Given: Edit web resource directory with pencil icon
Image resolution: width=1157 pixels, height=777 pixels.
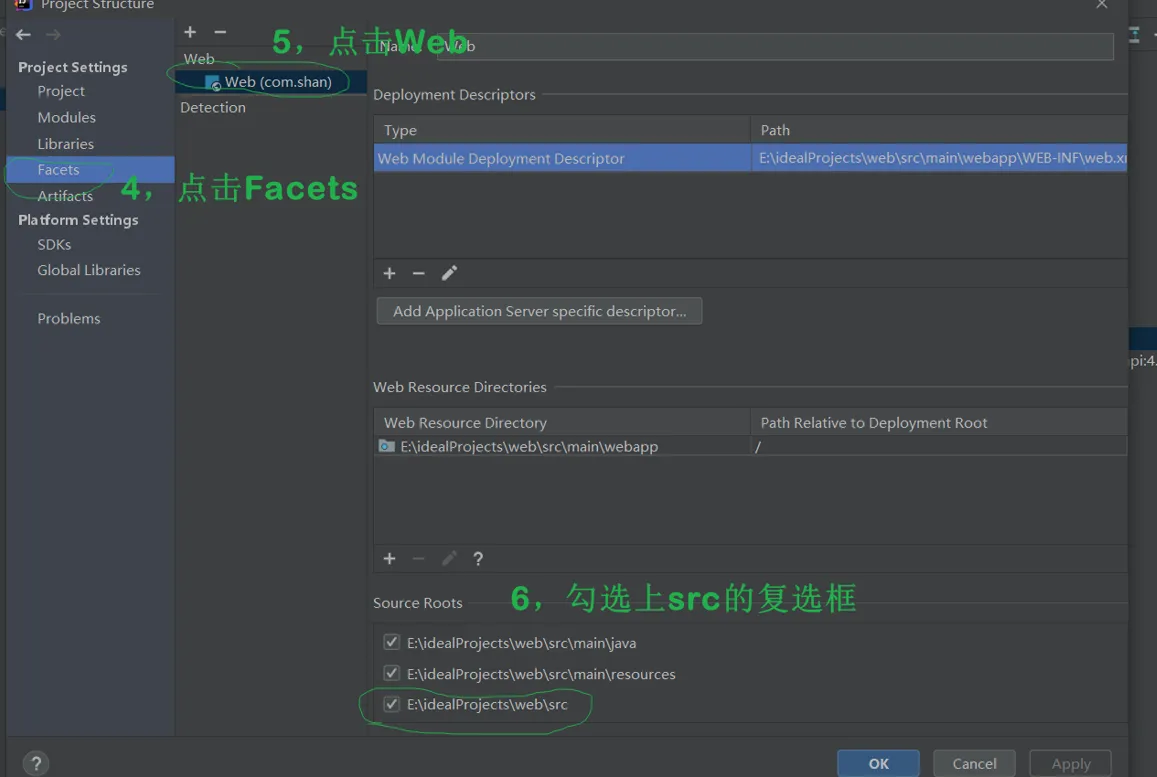Looking at the screenshot, I should pyautogui.click(x=449, y=559).
